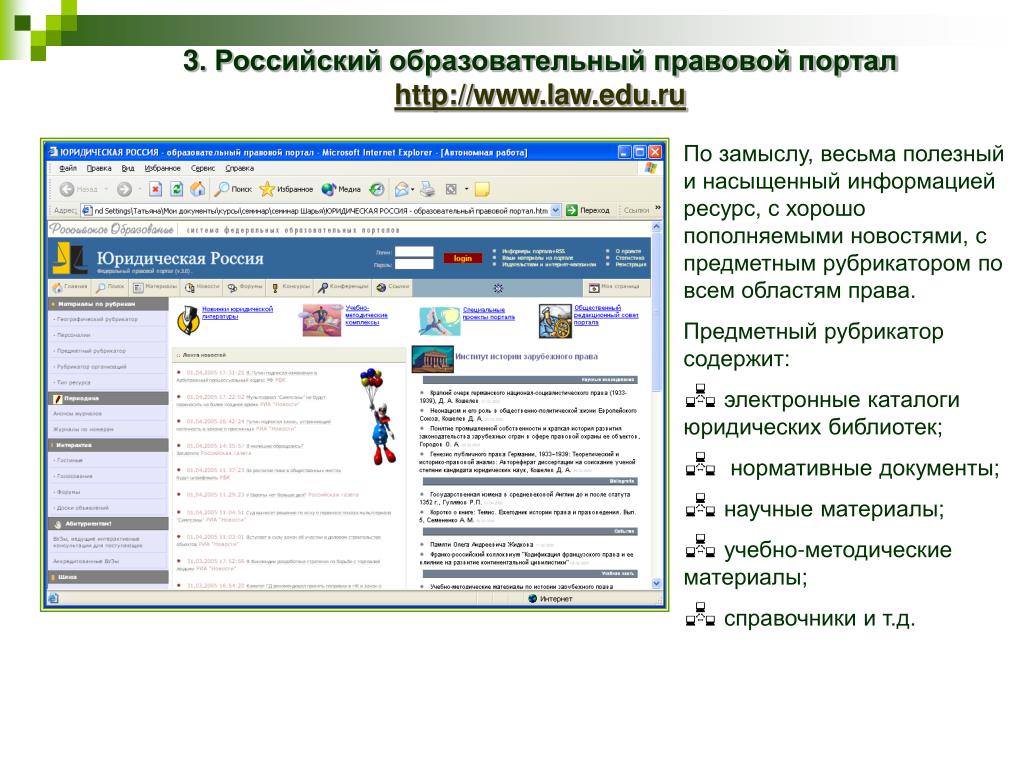The height and width of the screenshot is (768, 1024).
Task: Open the Конференции portal nav item
Action: coord(344,287)
